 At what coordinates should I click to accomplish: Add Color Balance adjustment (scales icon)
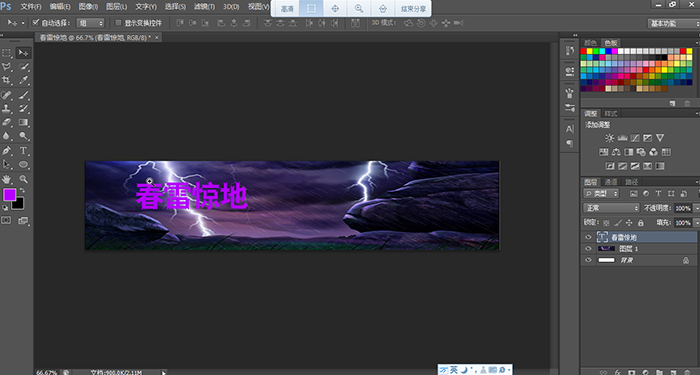616,152
